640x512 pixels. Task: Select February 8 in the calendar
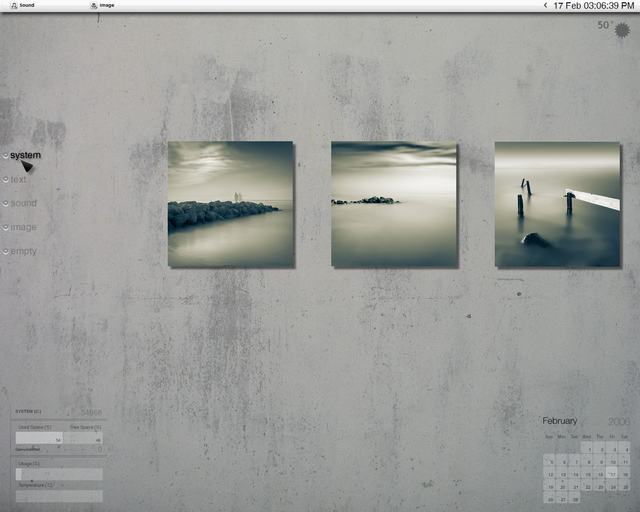coord(587,460)
